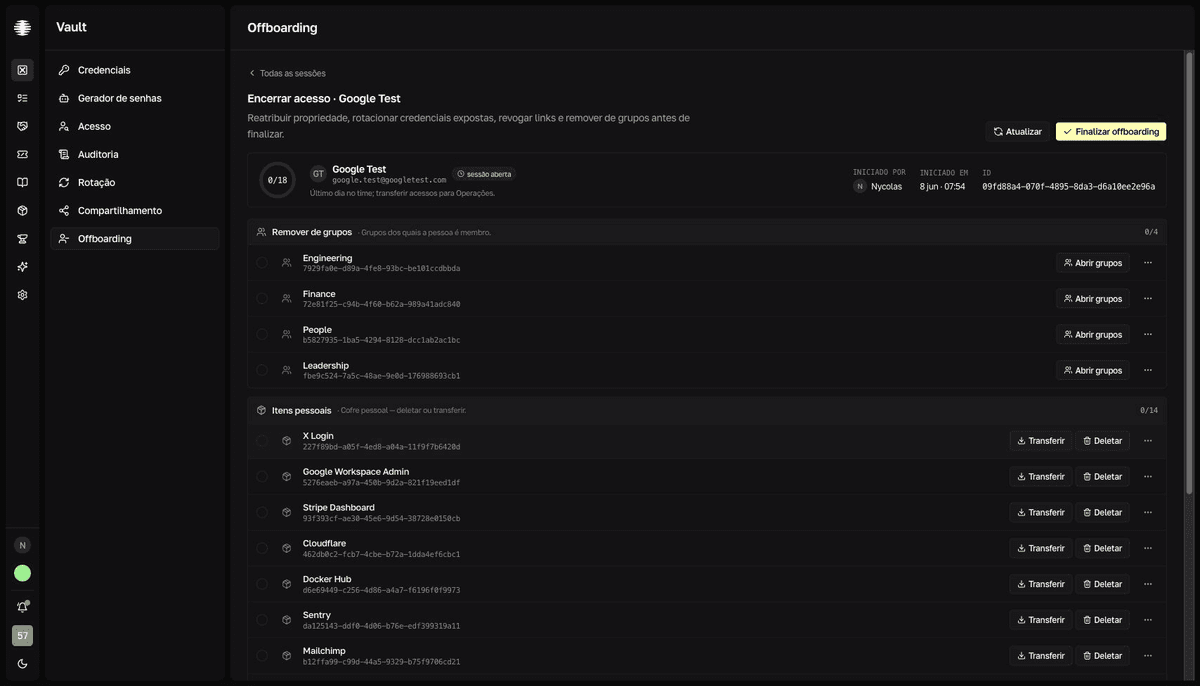
Task: Click Transferir for Stripe Dashboard
Action: pos(1041,512)
